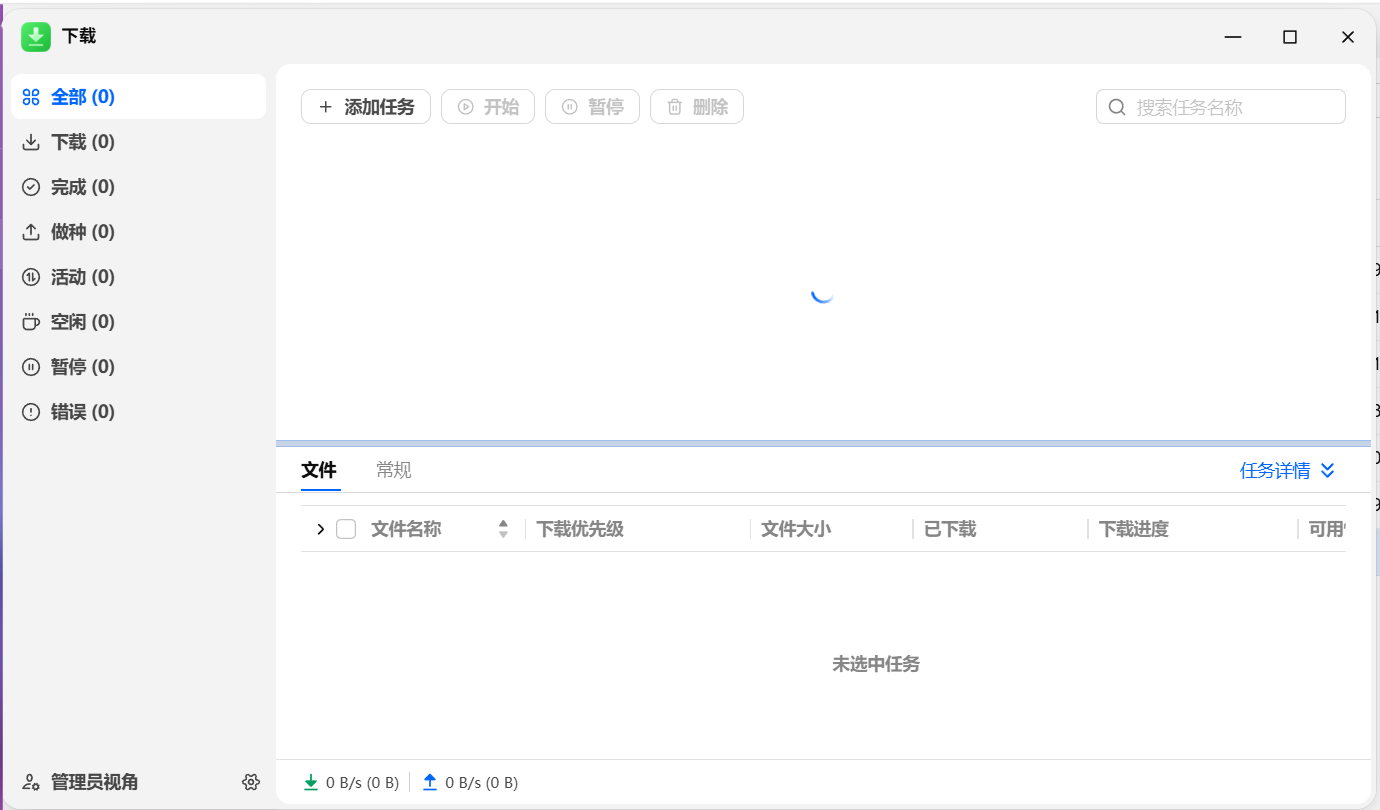Close the 下载 window
The image size is (1380, 810).
pyautogui.click(x=1348, y=37)
